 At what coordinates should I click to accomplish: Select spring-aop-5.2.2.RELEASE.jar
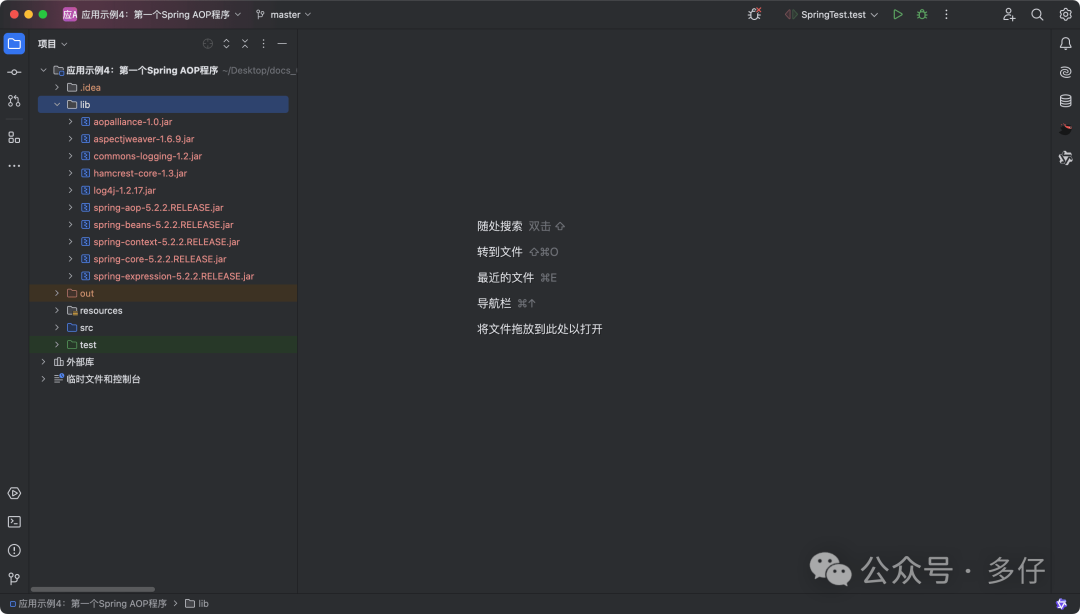tap(158, 207)
